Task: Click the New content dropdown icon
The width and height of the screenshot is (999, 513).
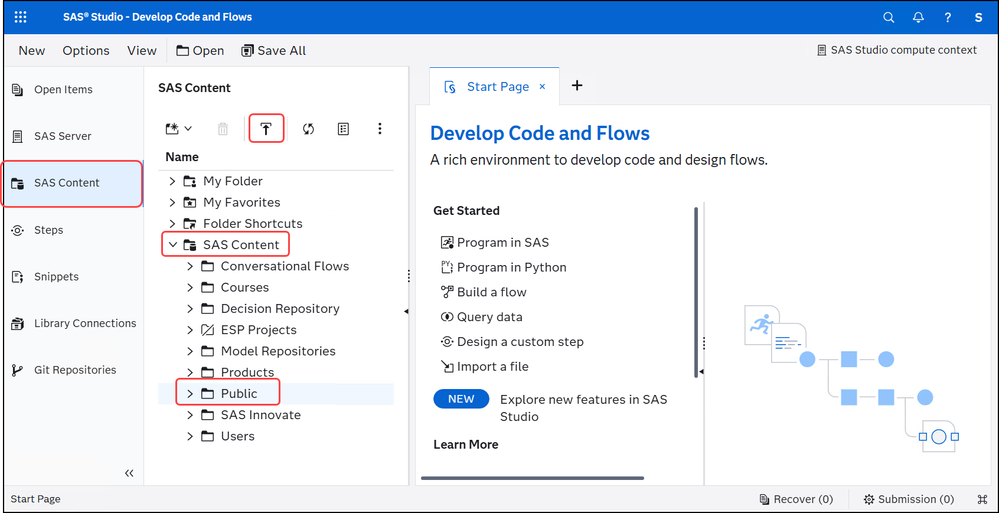Action: (x=178, y=129)
